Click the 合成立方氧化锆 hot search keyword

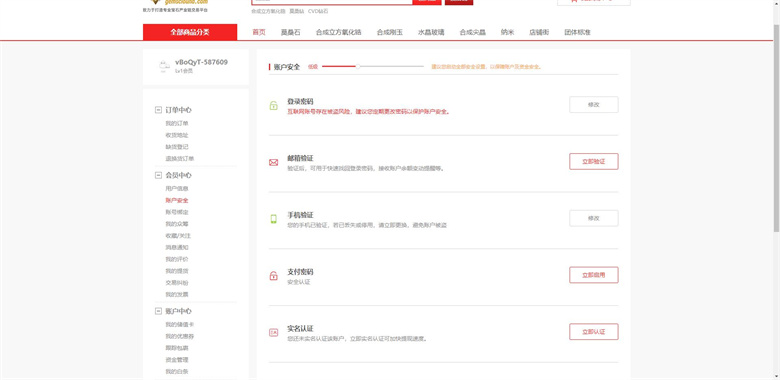click(269, 11)
